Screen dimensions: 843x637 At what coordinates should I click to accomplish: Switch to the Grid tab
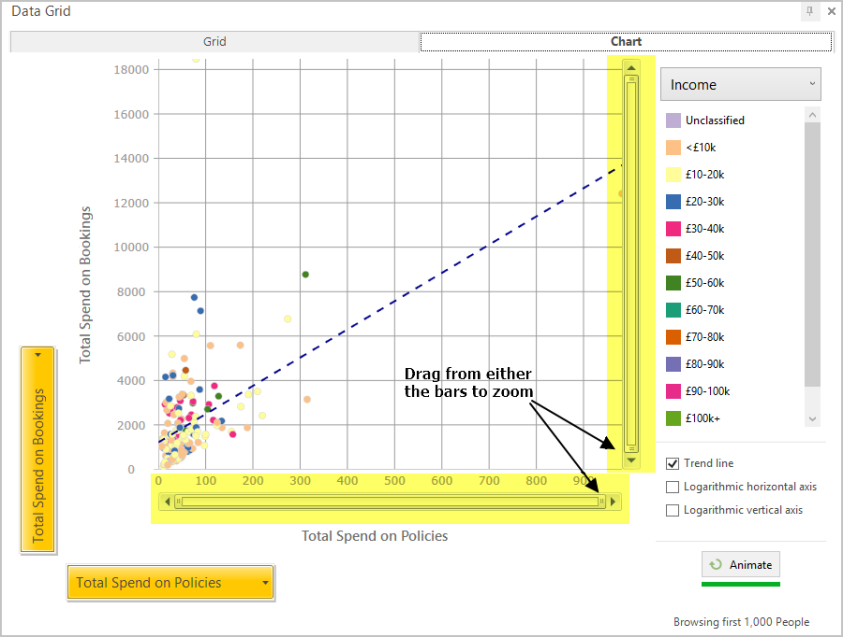click(214, 41)
